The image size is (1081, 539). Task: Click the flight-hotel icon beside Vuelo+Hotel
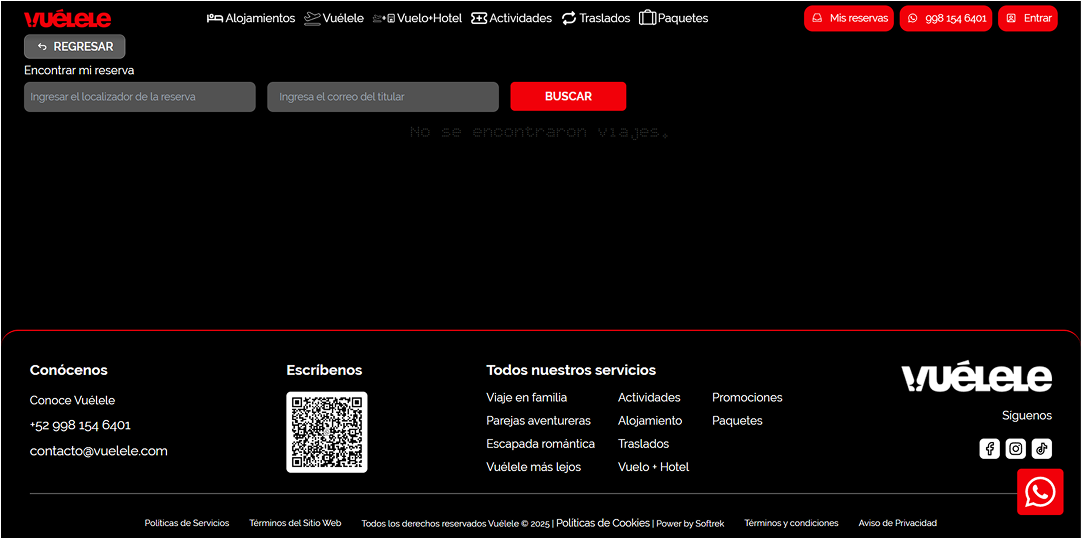(x=384, y=19)
